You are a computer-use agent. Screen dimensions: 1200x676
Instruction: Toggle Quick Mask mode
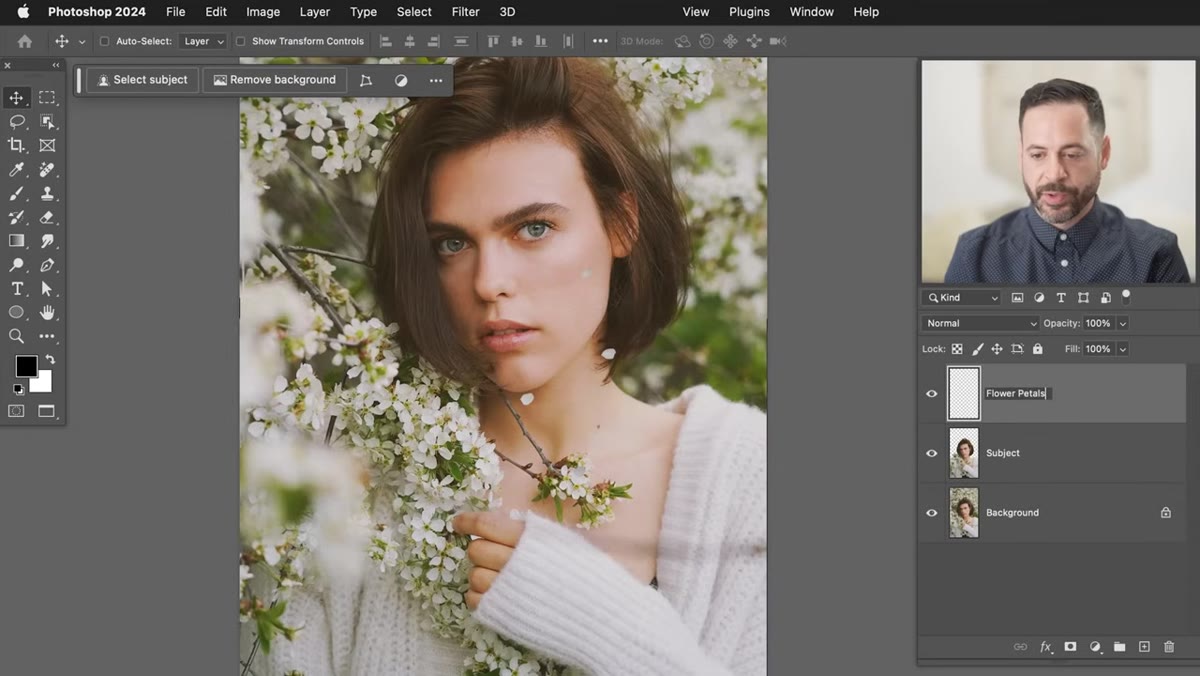tap(17, 411)
